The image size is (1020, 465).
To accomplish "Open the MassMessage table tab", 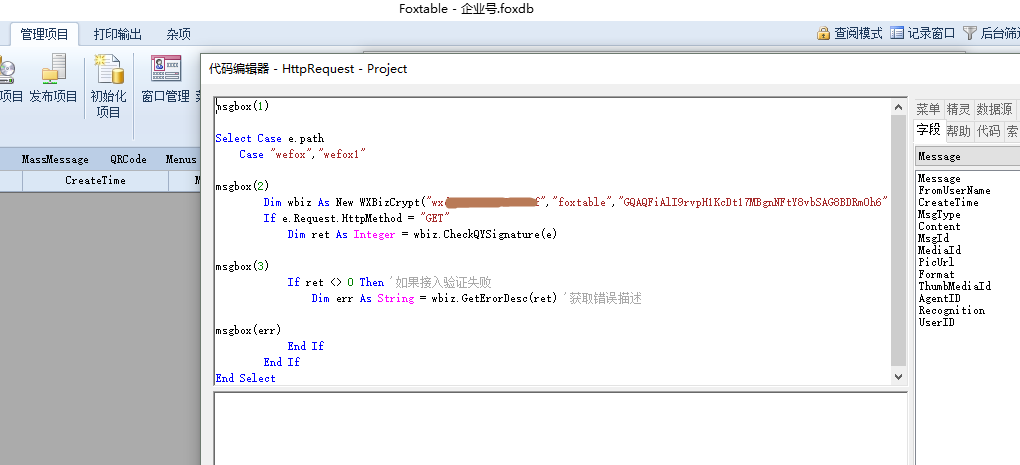I will coord(55,159).
